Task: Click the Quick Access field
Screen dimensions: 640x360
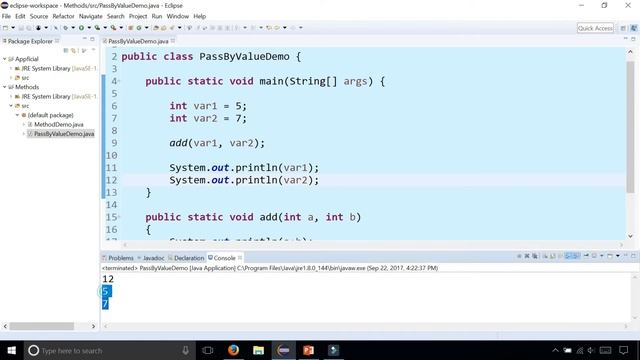Action: [x=595, y=28]
